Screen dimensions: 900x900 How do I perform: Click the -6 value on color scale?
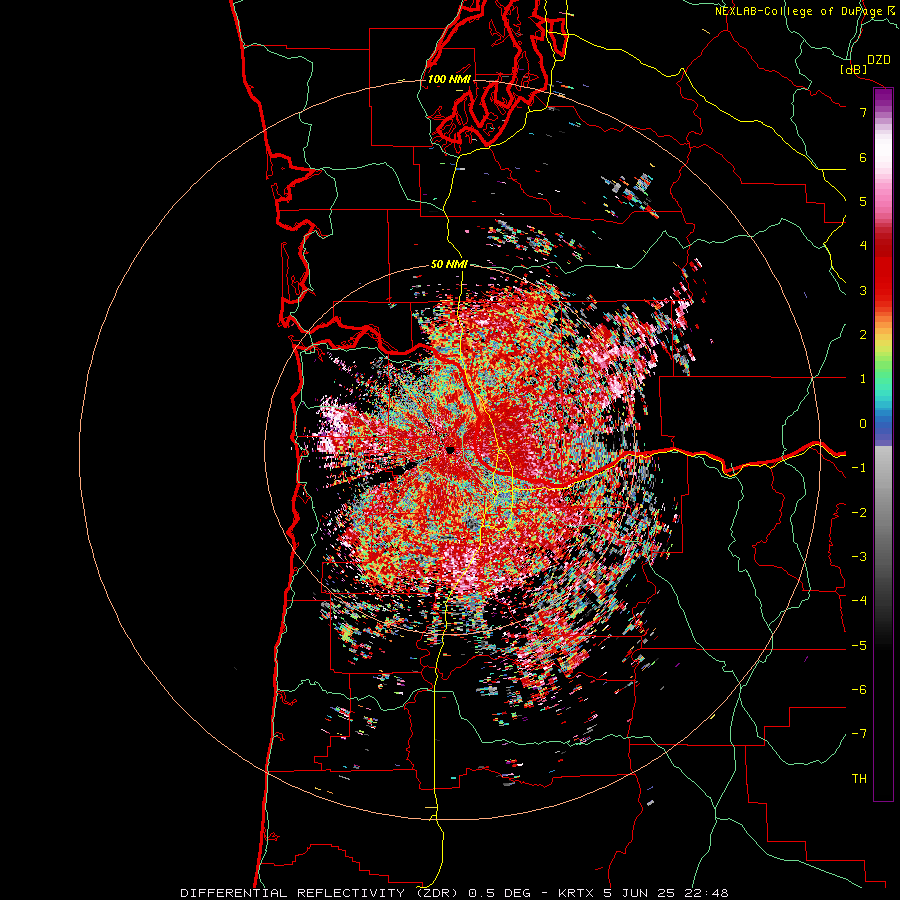click(859, 690)
